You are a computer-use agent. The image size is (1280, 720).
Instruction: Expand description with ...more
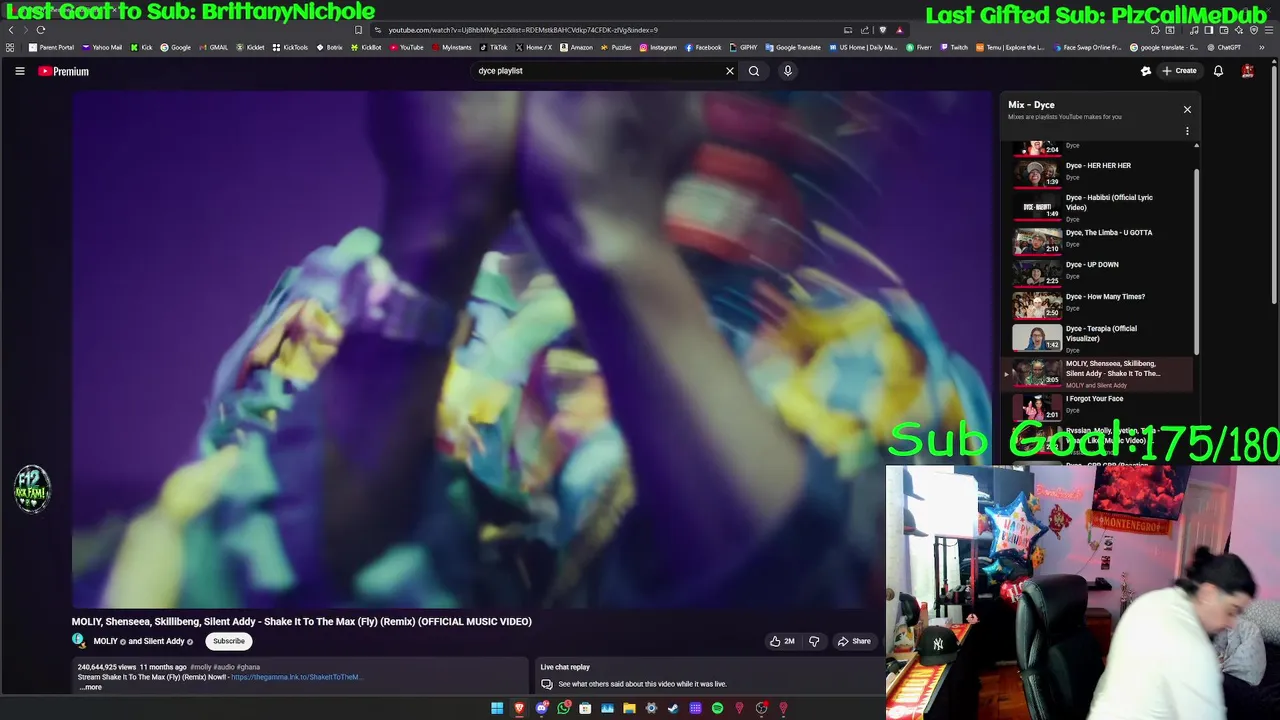[91, 687]
